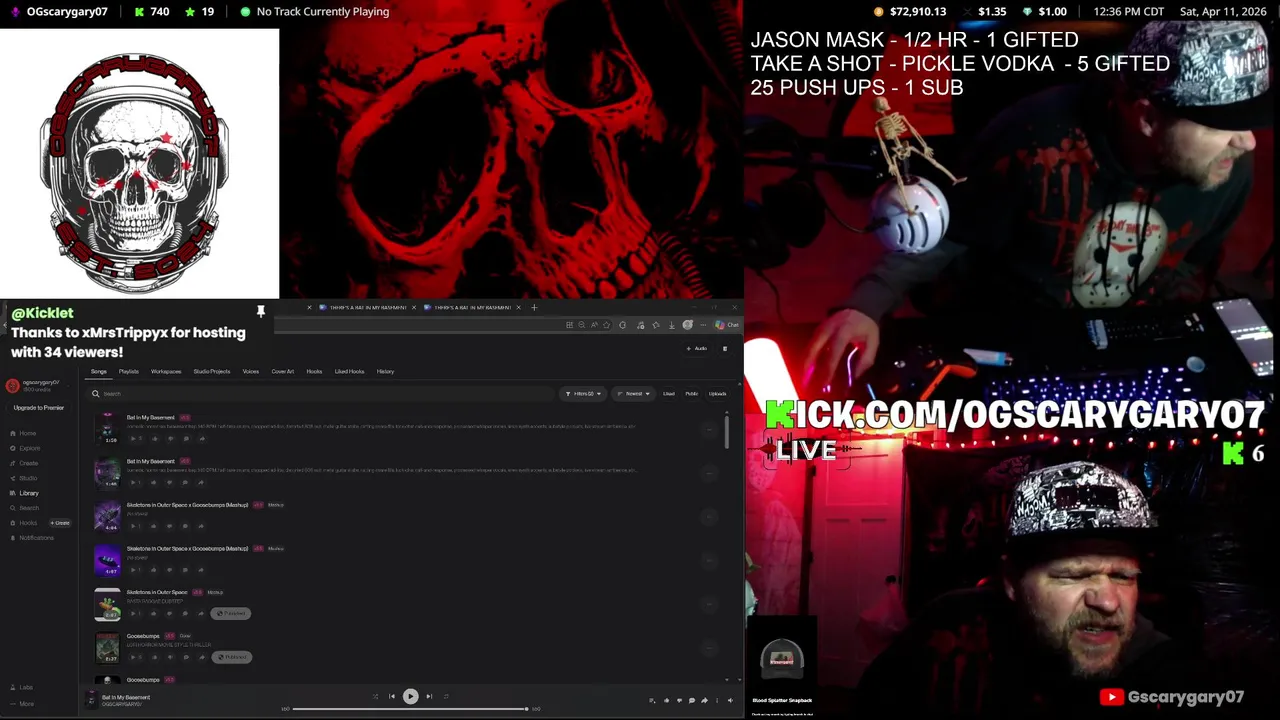Open Explore in the Suno sidebar
Viewport: 1280px width, 720px height.
click(x=25, y=448)
